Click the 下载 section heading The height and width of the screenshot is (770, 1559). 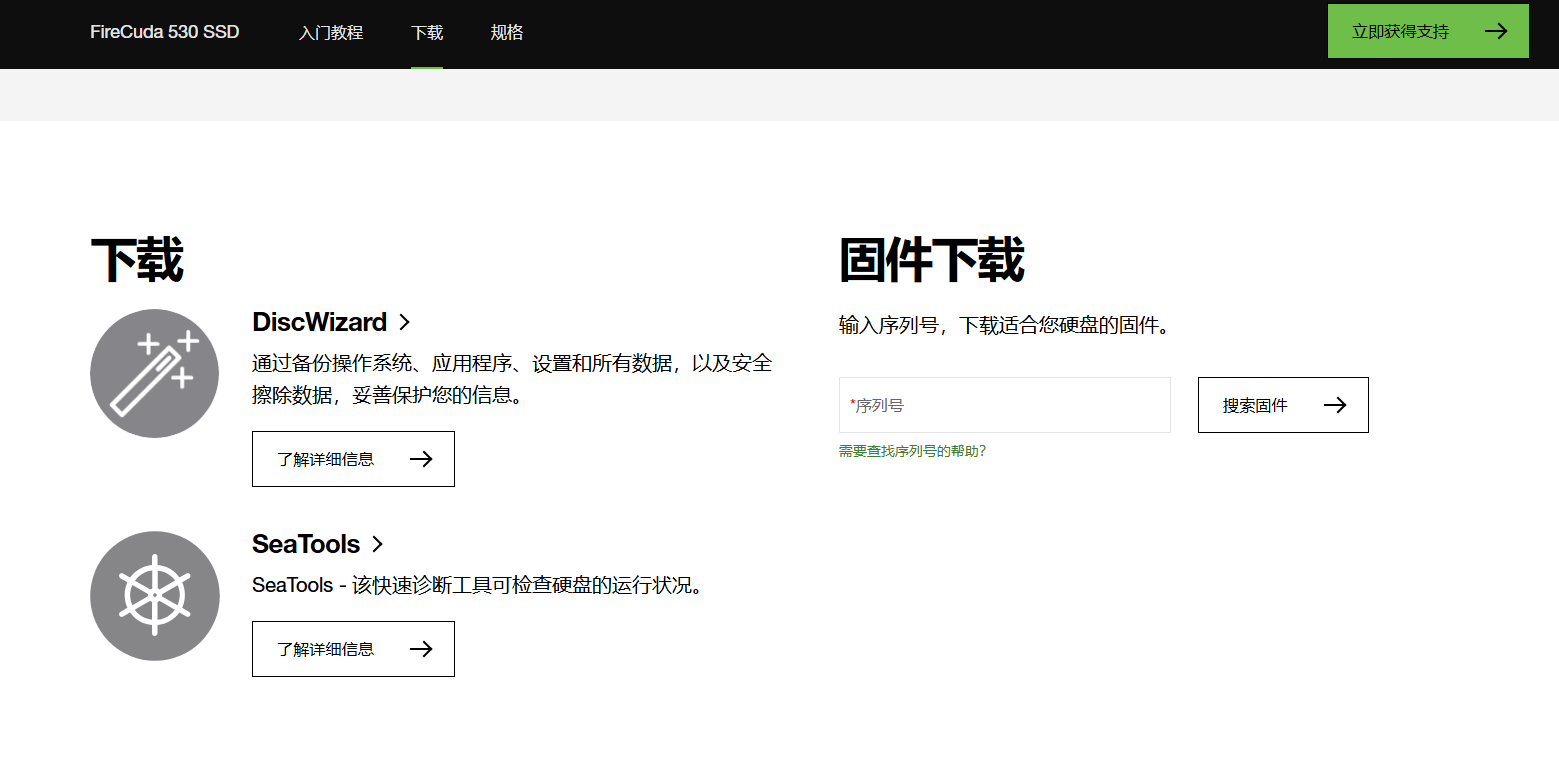click(x=137, y=261)
